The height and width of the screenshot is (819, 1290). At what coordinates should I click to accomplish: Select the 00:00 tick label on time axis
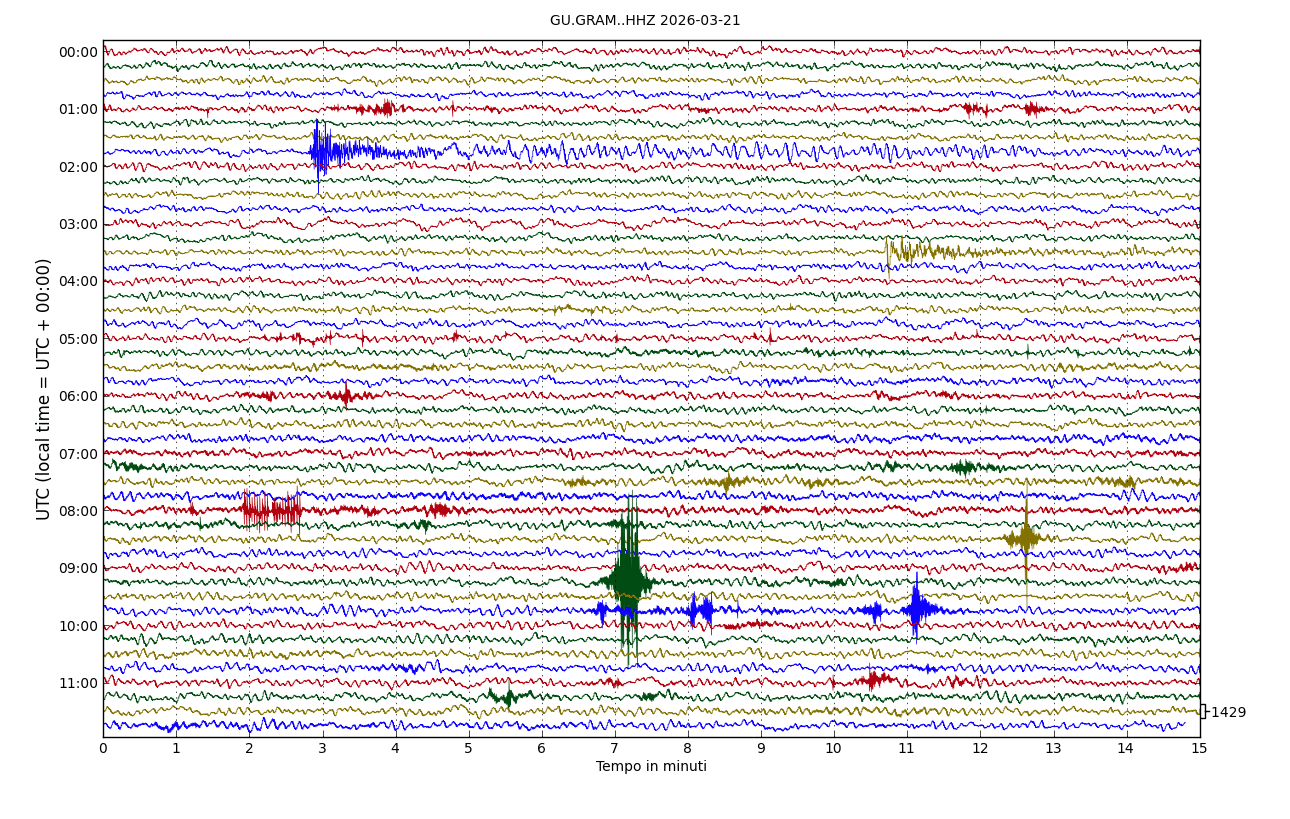point(78,53)
